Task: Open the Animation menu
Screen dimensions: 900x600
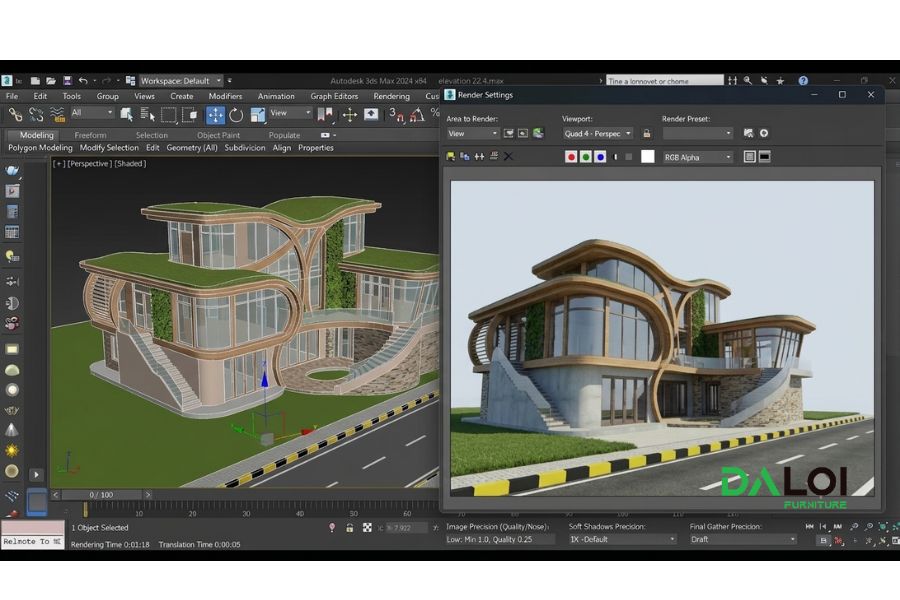Action: (276, 96)
